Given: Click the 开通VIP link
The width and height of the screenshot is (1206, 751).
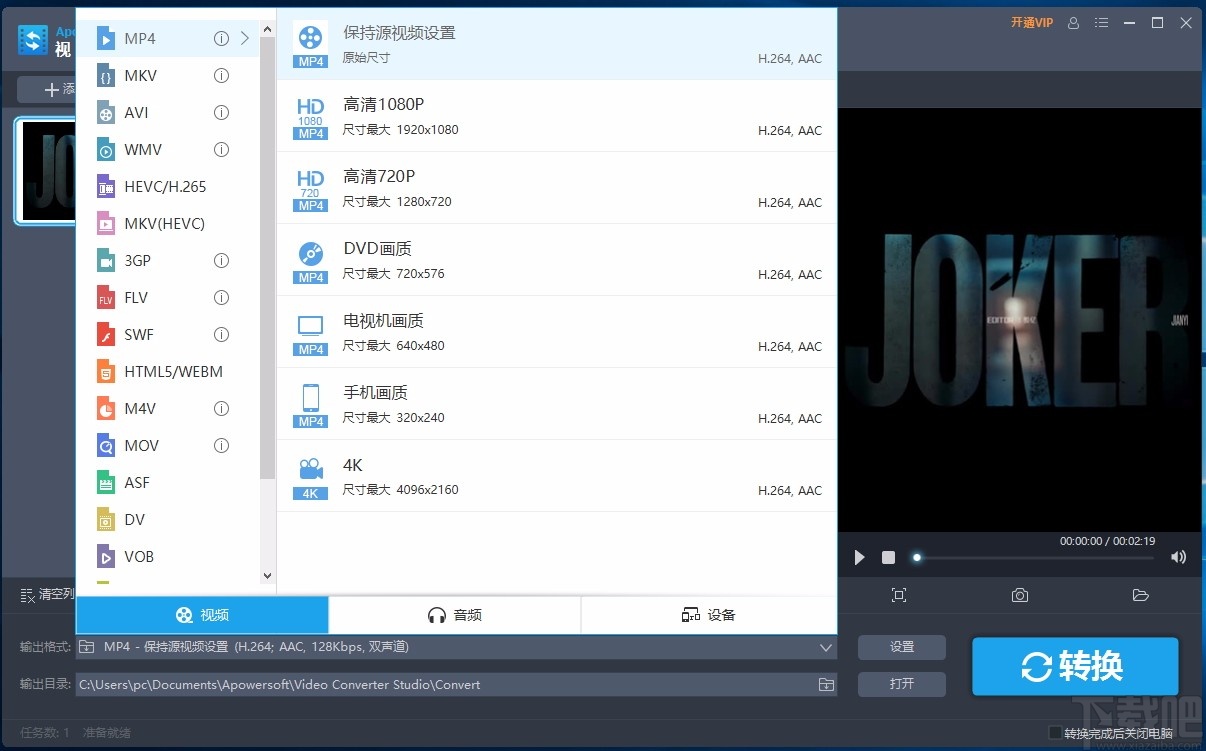Looking at the screenshot, I should pos(1031,22).
